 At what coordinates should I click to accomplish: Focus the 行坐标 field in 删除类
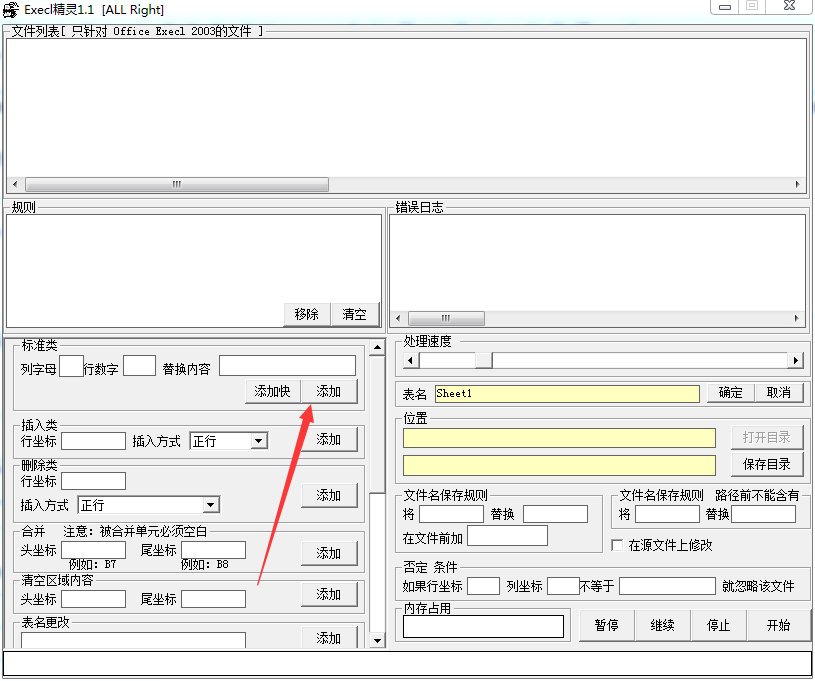pyautogui.click(x=94, y=481)
